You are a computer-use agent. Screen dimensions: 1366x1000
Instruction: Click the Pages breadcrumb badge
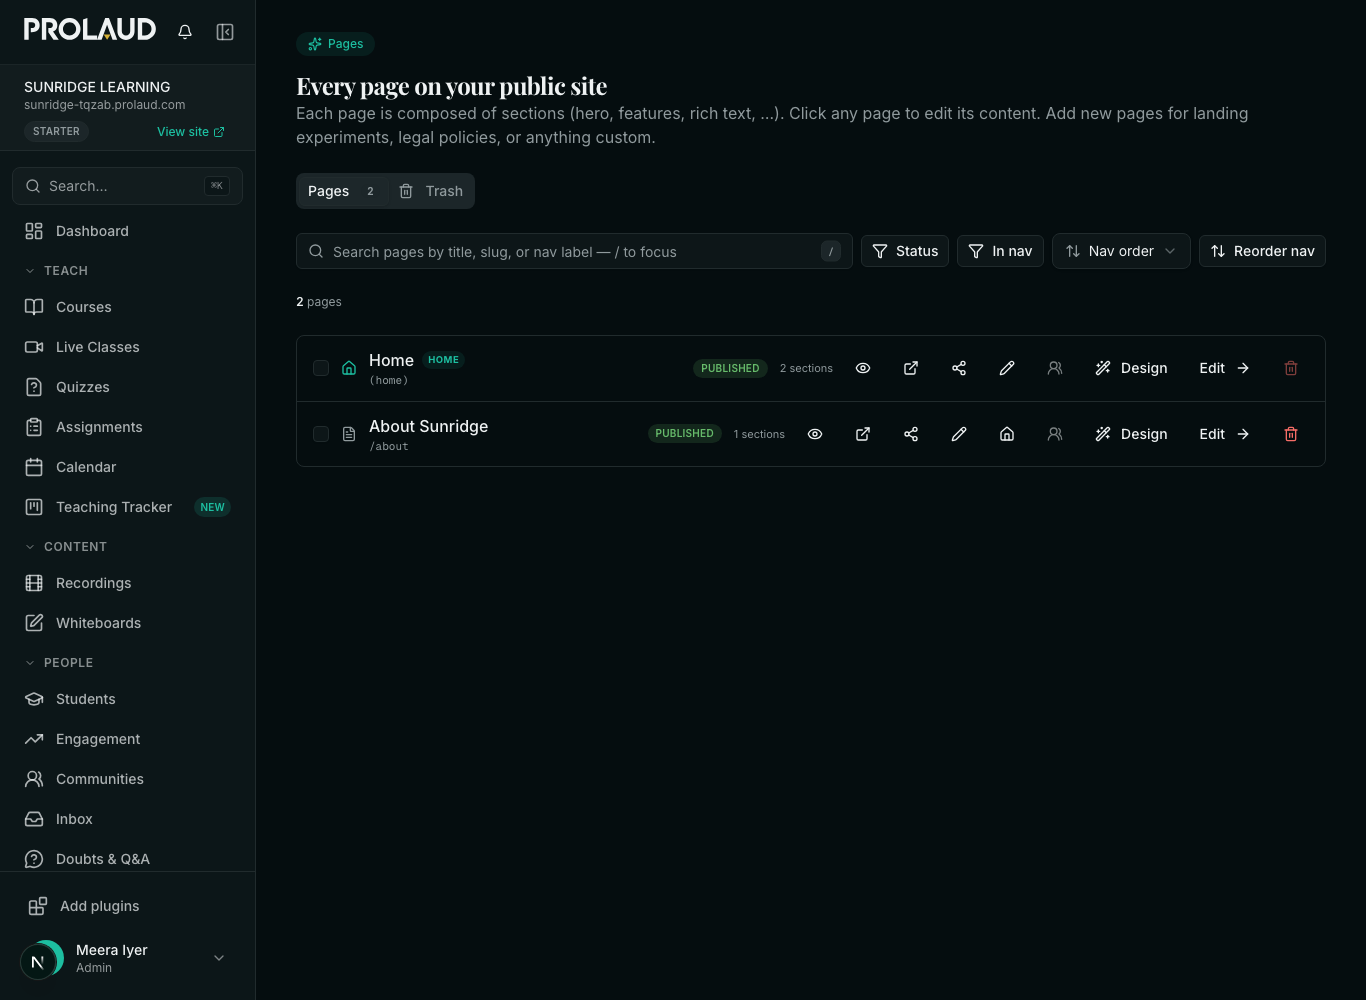point(335,44)
